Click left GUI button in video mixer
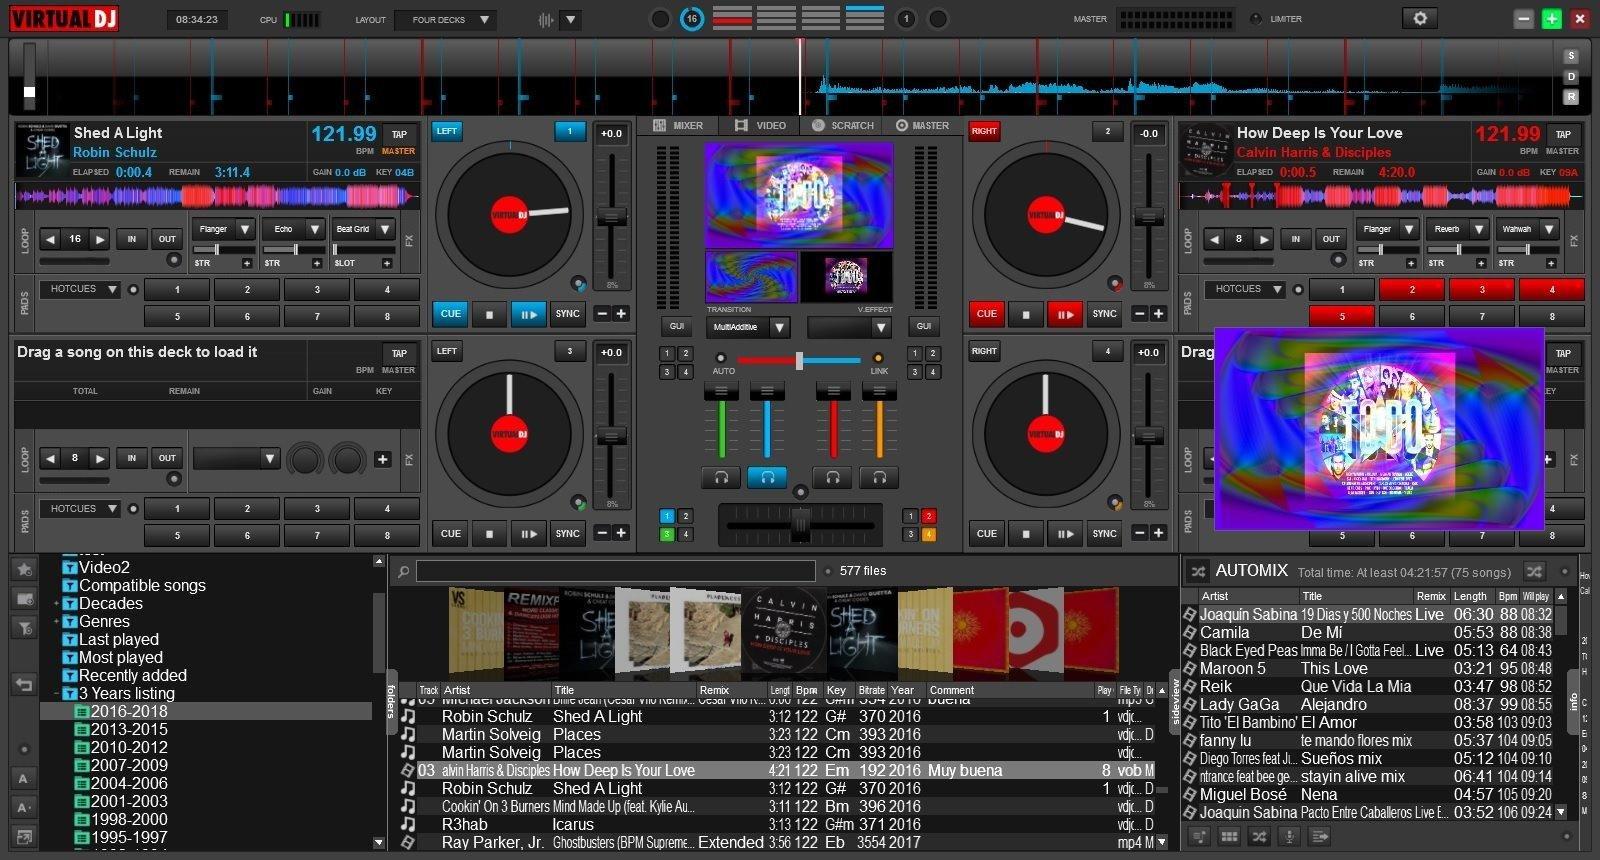The width and height of the screenshot is (1600, 860). pos(676,326)
